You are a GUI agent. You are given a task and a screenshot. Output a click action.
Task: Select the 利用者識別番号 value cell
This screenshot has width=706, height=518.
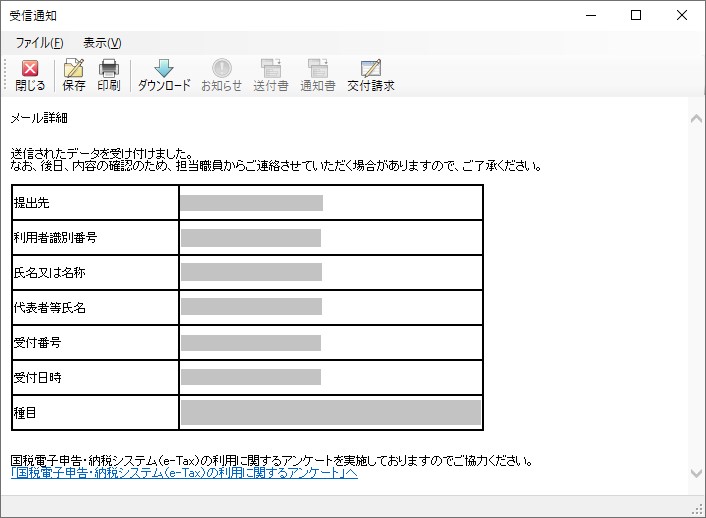tap(331, 238)
